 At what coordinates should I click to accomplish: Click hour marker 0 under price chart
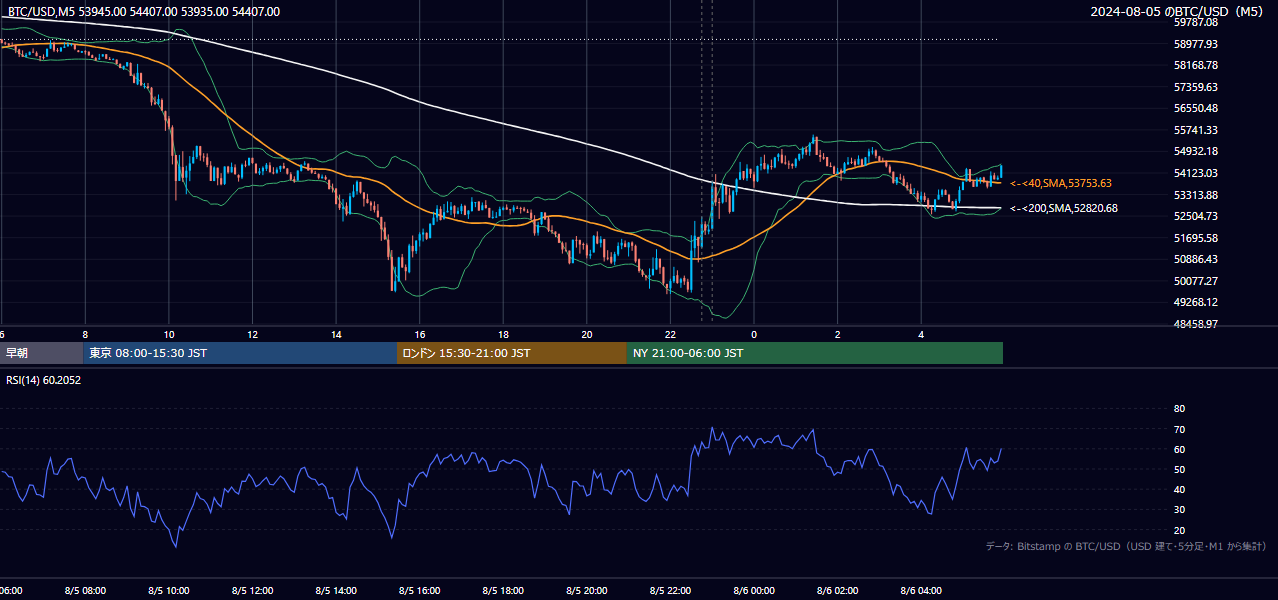coord(754,334)
